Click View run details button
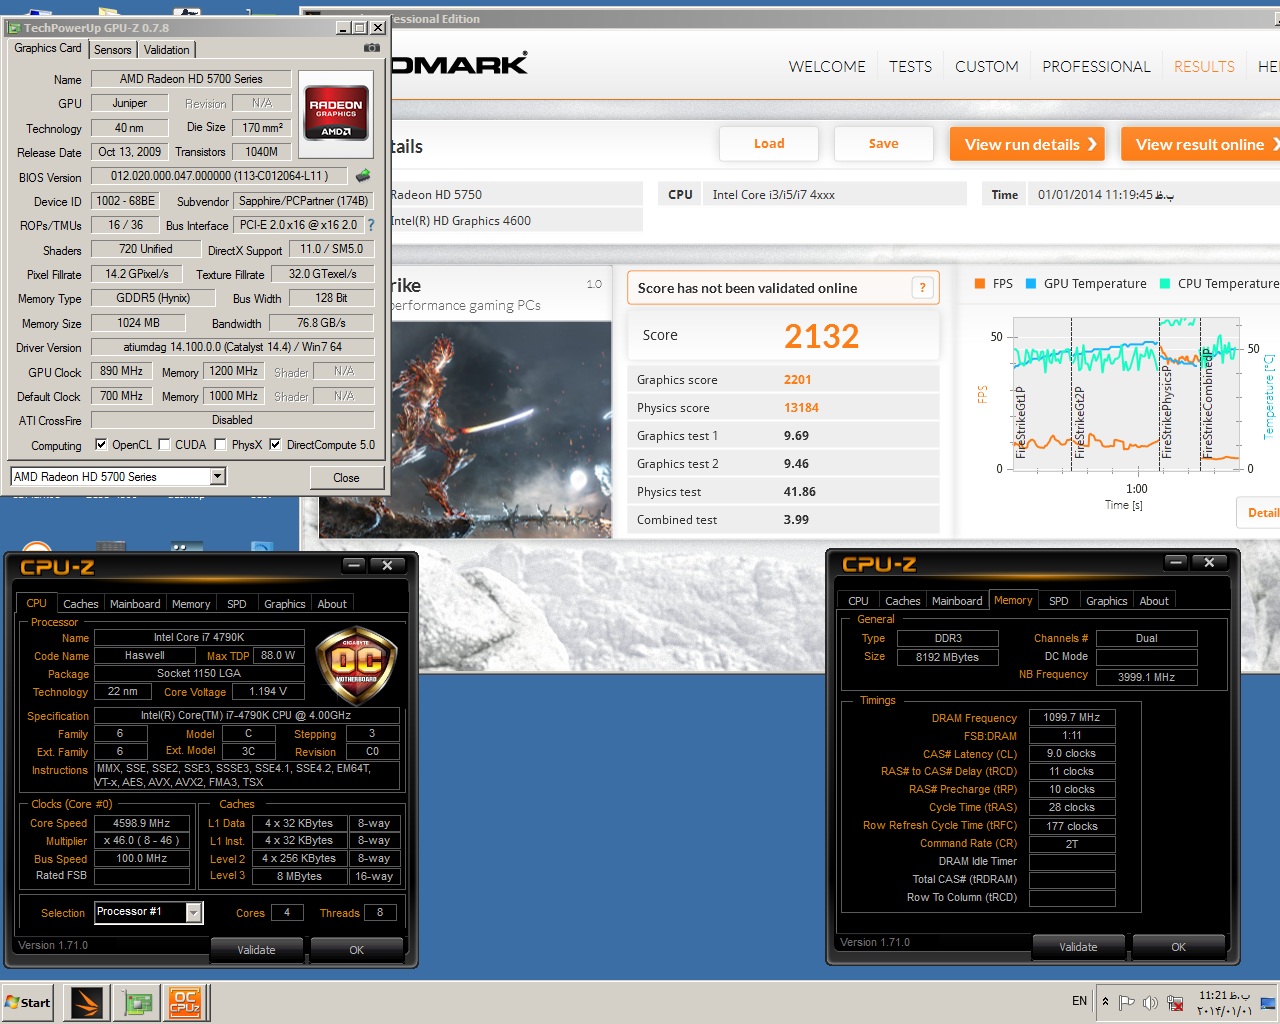The image size is (1280, 1024). pos(1027,144)
